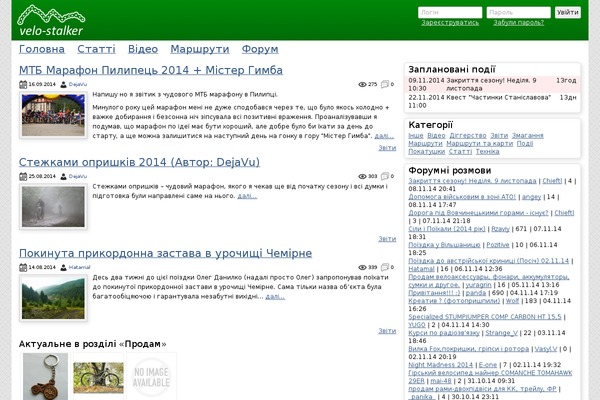Click author Hatamal on Чемірне article

(x=80, y=267)
